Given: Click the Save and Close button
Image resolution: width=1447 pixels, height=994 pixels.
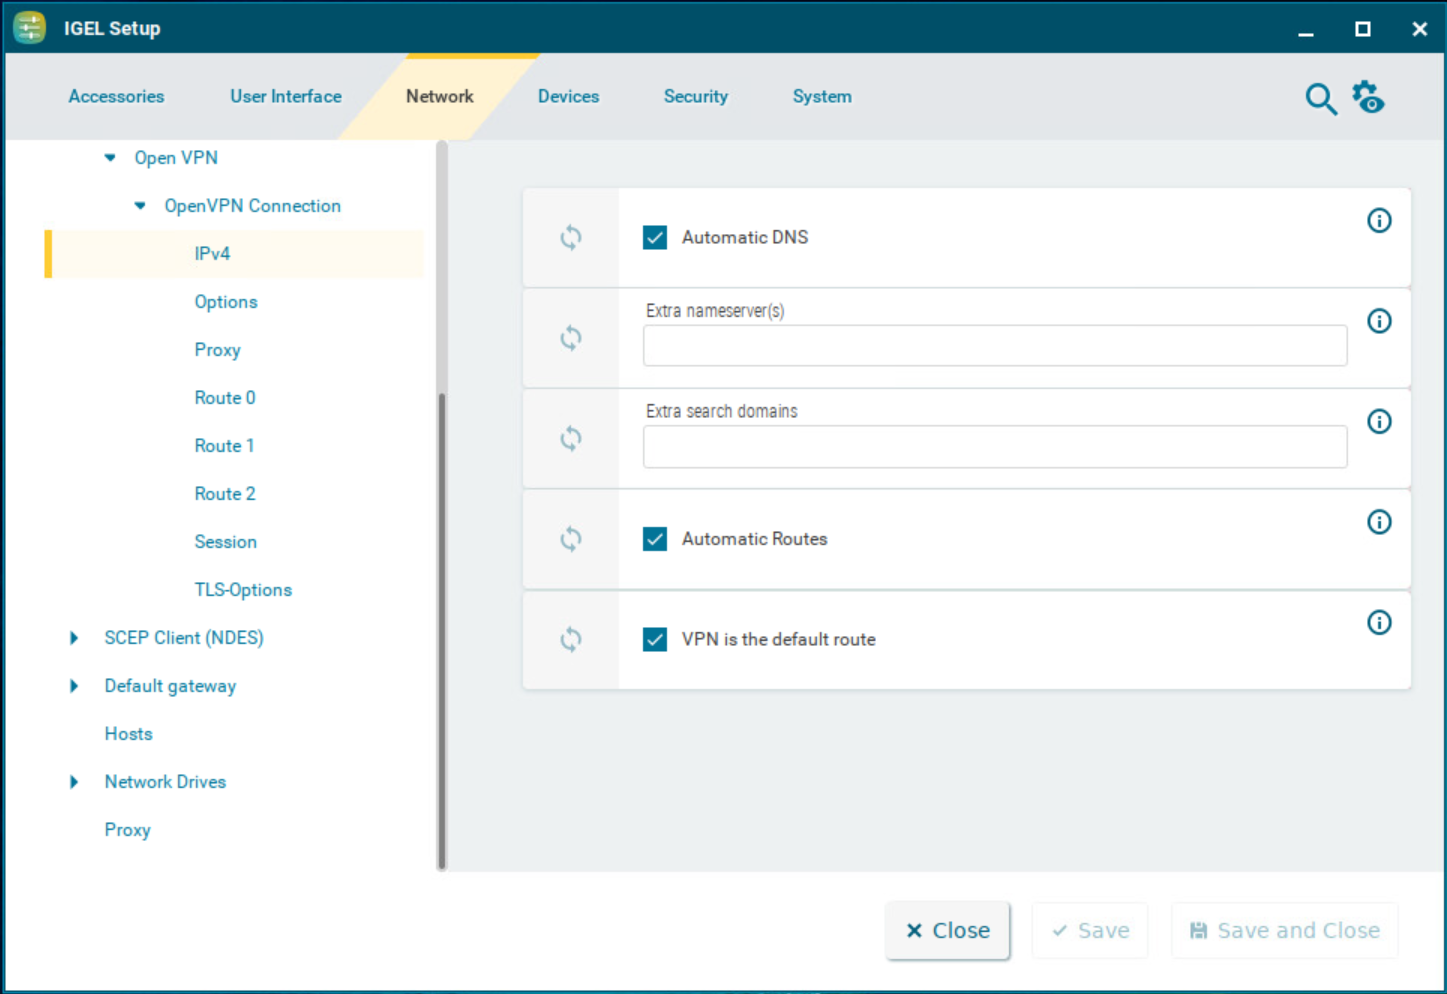Looking at the screenshot, I should 1284,930.
